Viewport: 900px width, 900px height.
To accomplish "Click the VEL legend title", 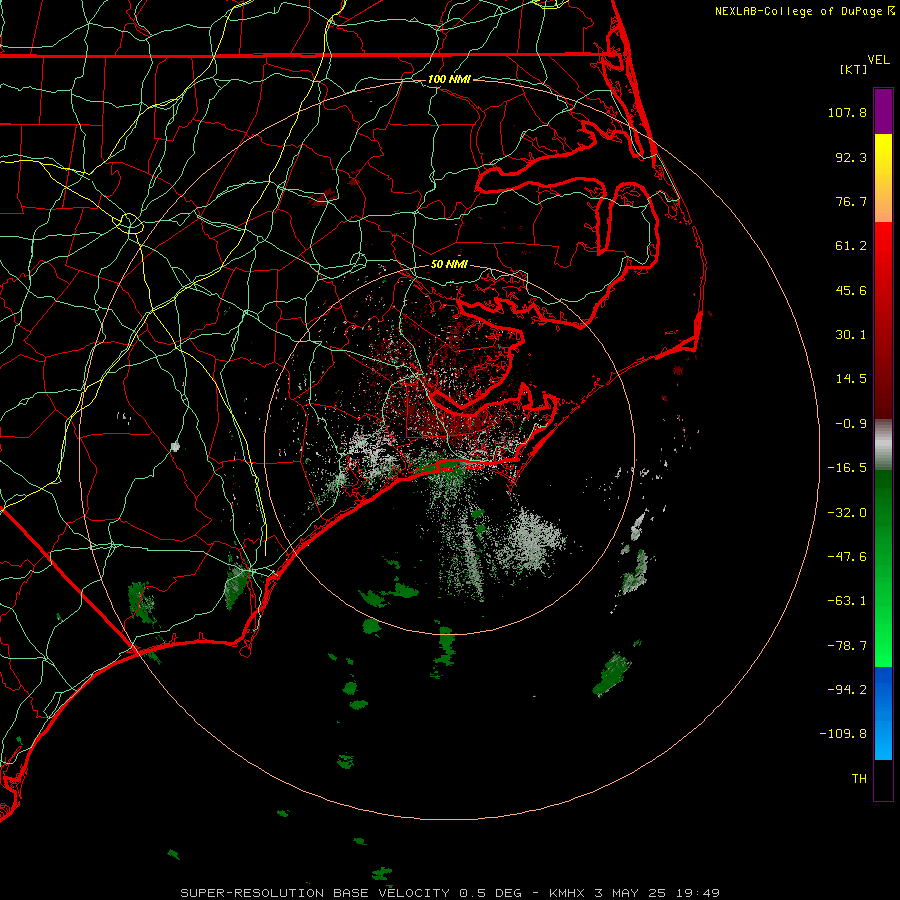I will pos(879,59).
